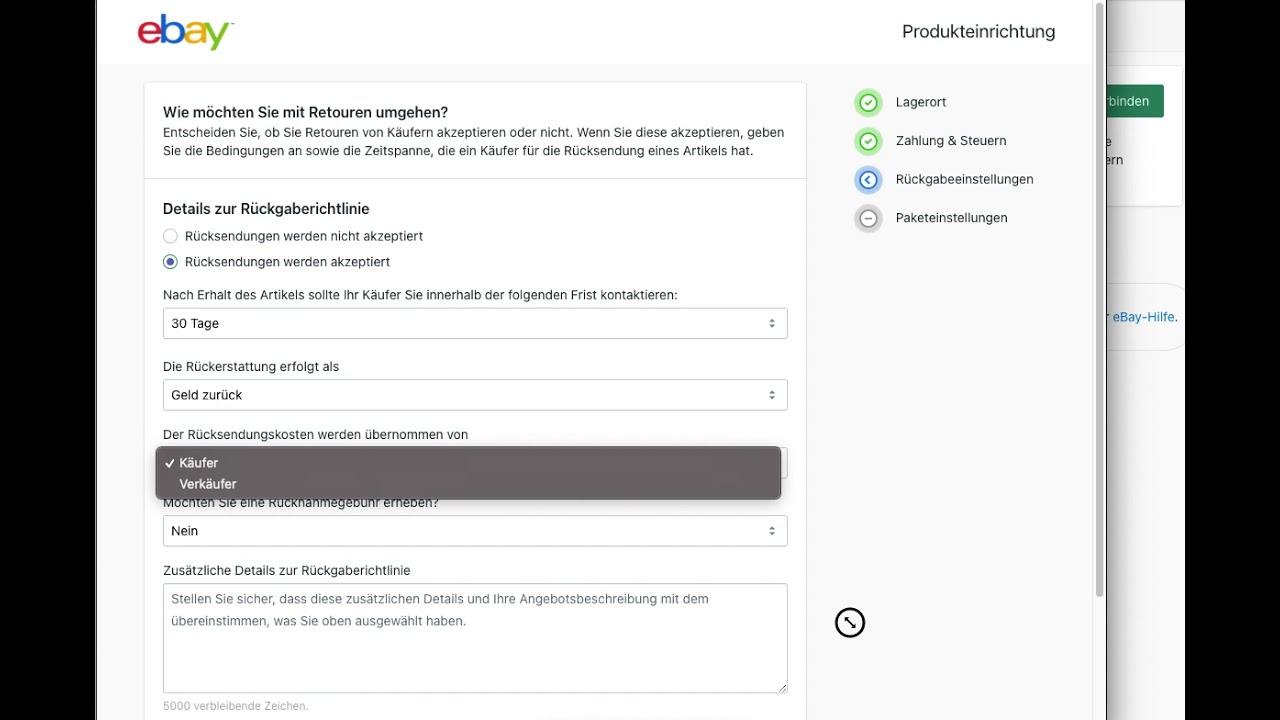Click the Rückgabeeinstellungen blue step icon

point(868,180)
